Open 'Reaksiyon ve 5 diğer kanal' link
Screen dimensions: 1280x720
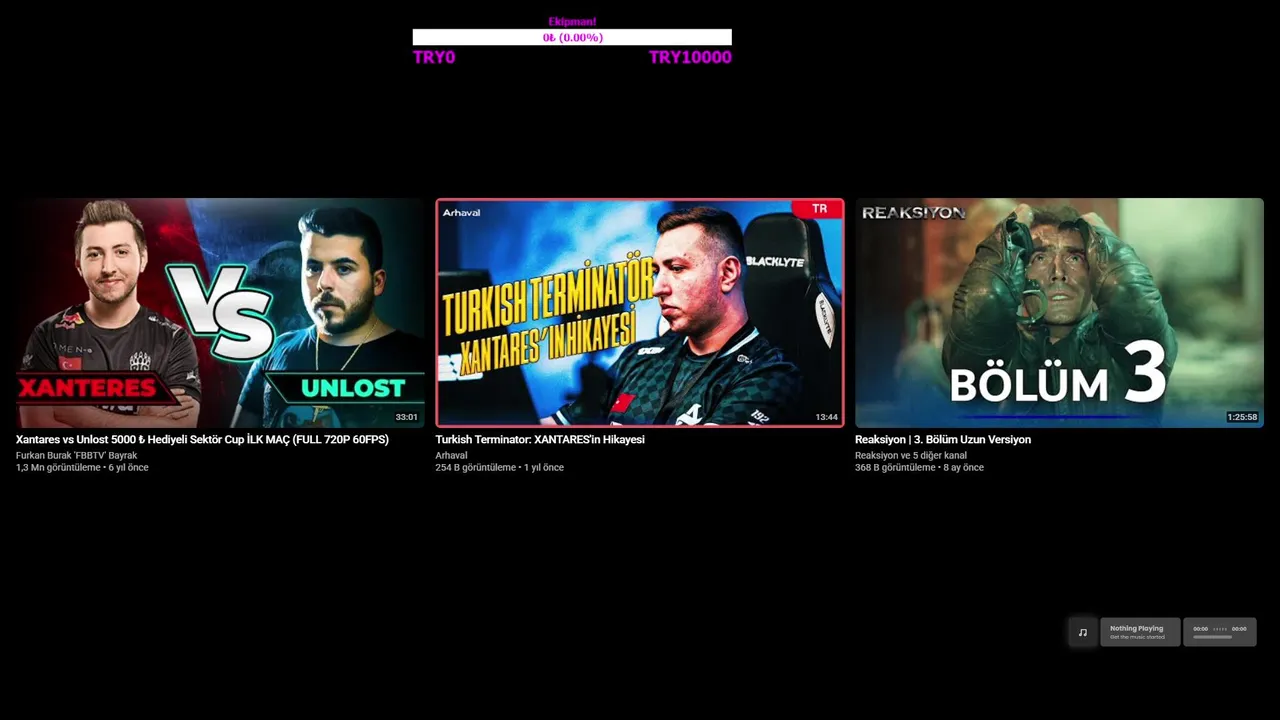911,456
